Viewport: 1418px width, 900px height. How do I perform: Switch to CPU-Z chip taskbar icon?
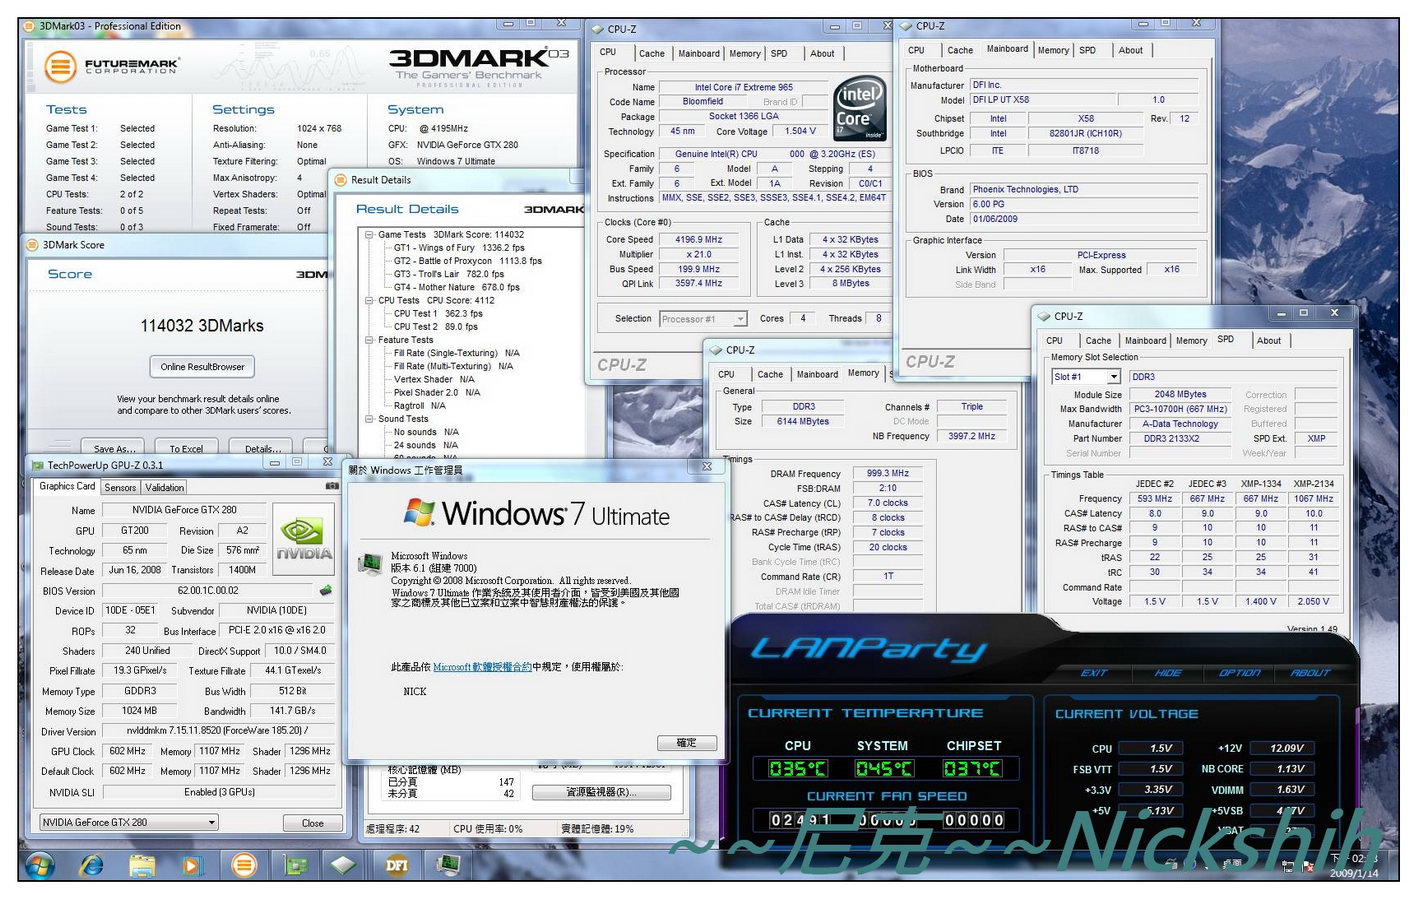pyautogui.click(x=345, y=864)
